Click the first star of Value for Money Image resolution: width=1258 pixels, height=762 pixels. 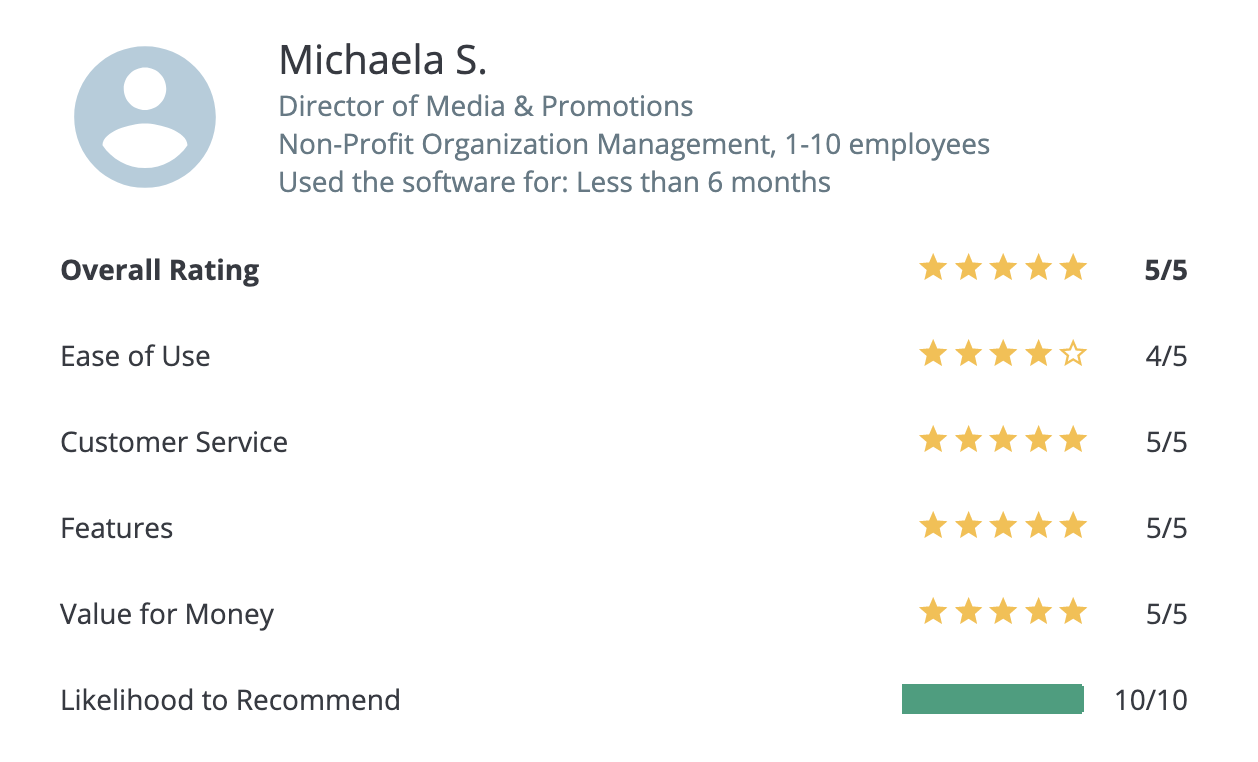933,612
